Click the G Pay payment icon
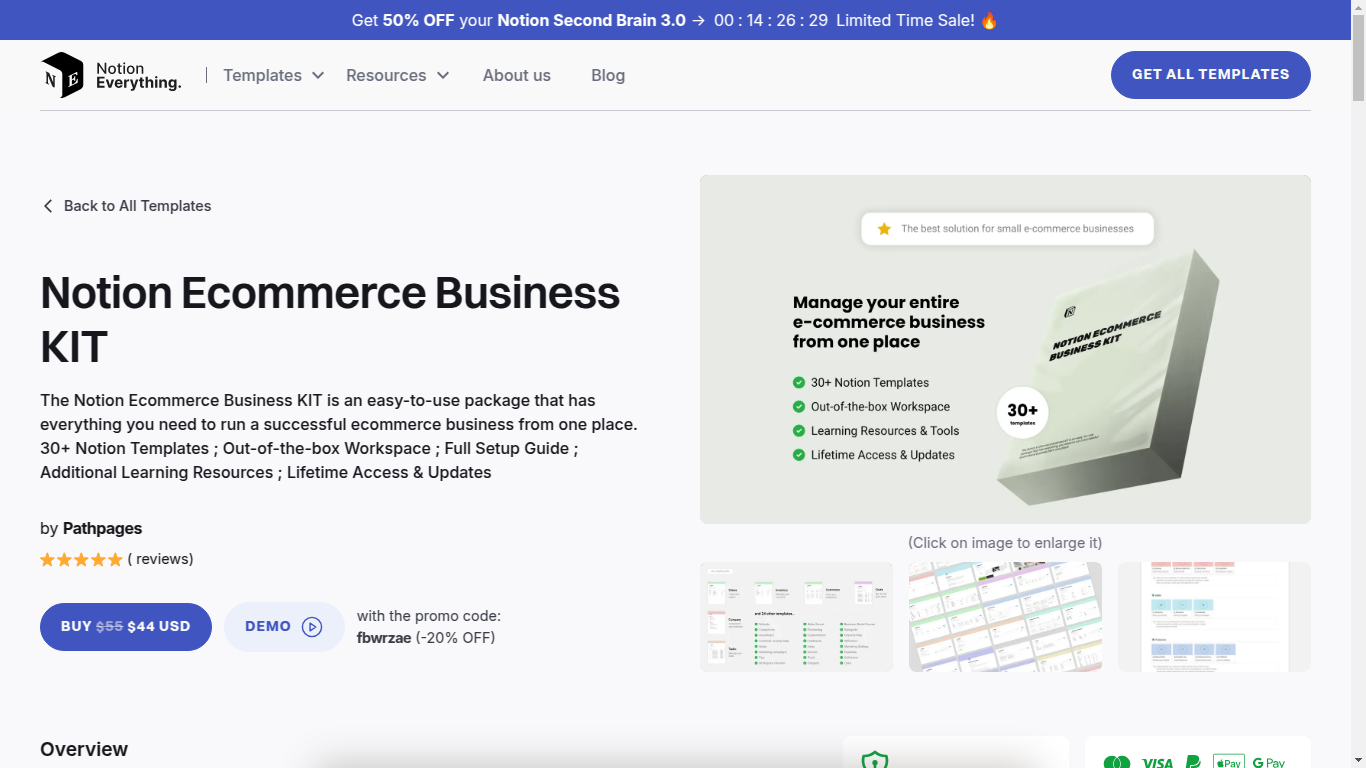 pyautogui.click(x=1268, y=762)
